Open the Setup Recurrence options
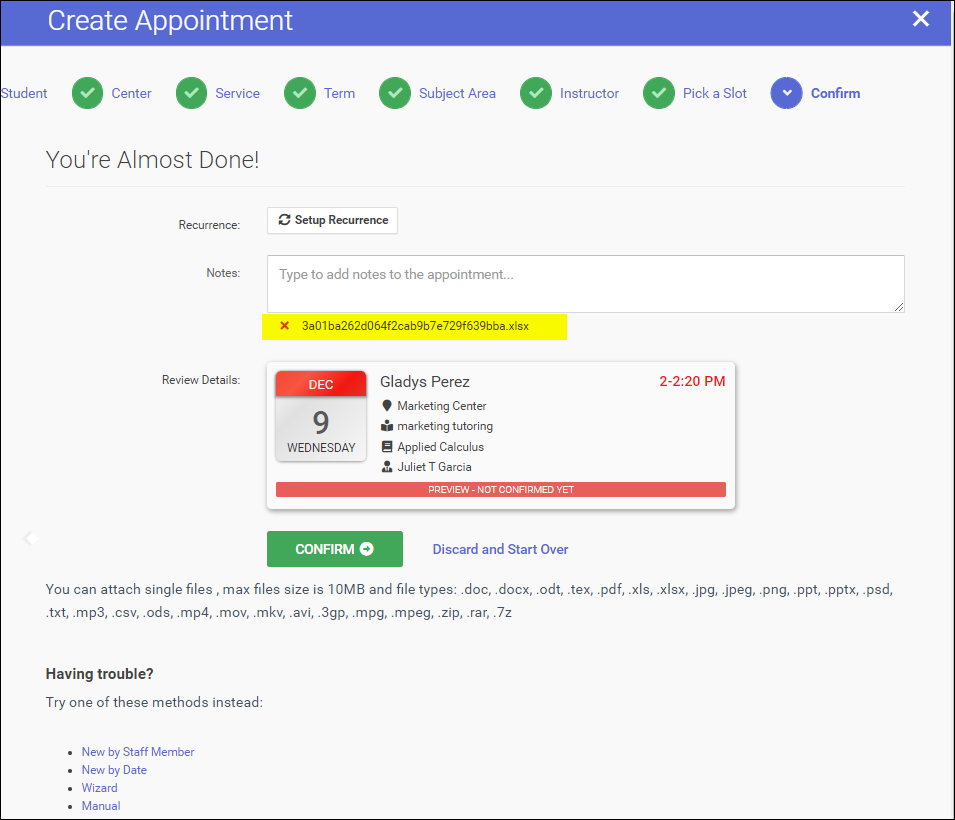This screenshot has width=955, height=820. point(333,220)
